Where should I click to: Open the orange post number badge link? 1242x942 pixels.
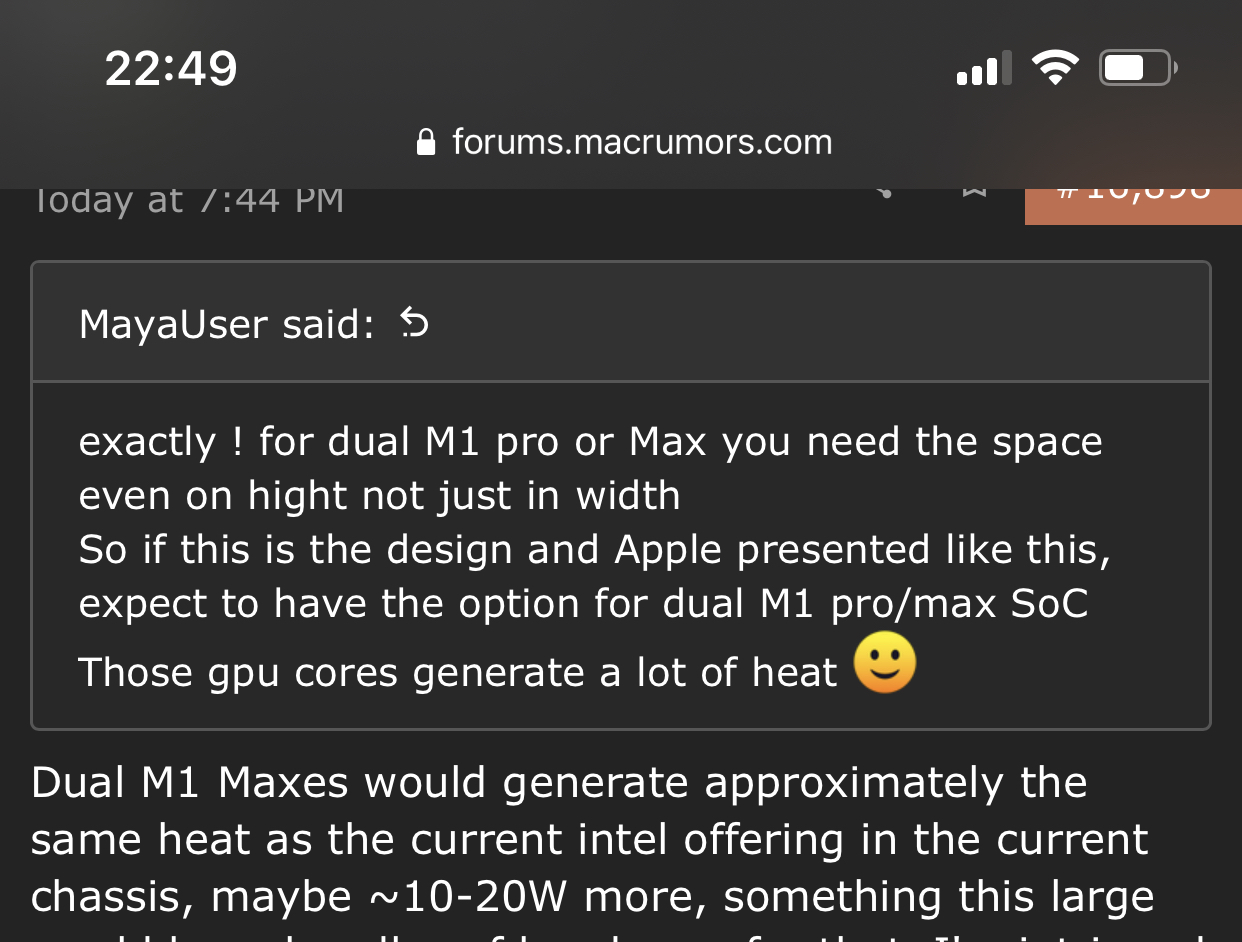pos(1133,200)
